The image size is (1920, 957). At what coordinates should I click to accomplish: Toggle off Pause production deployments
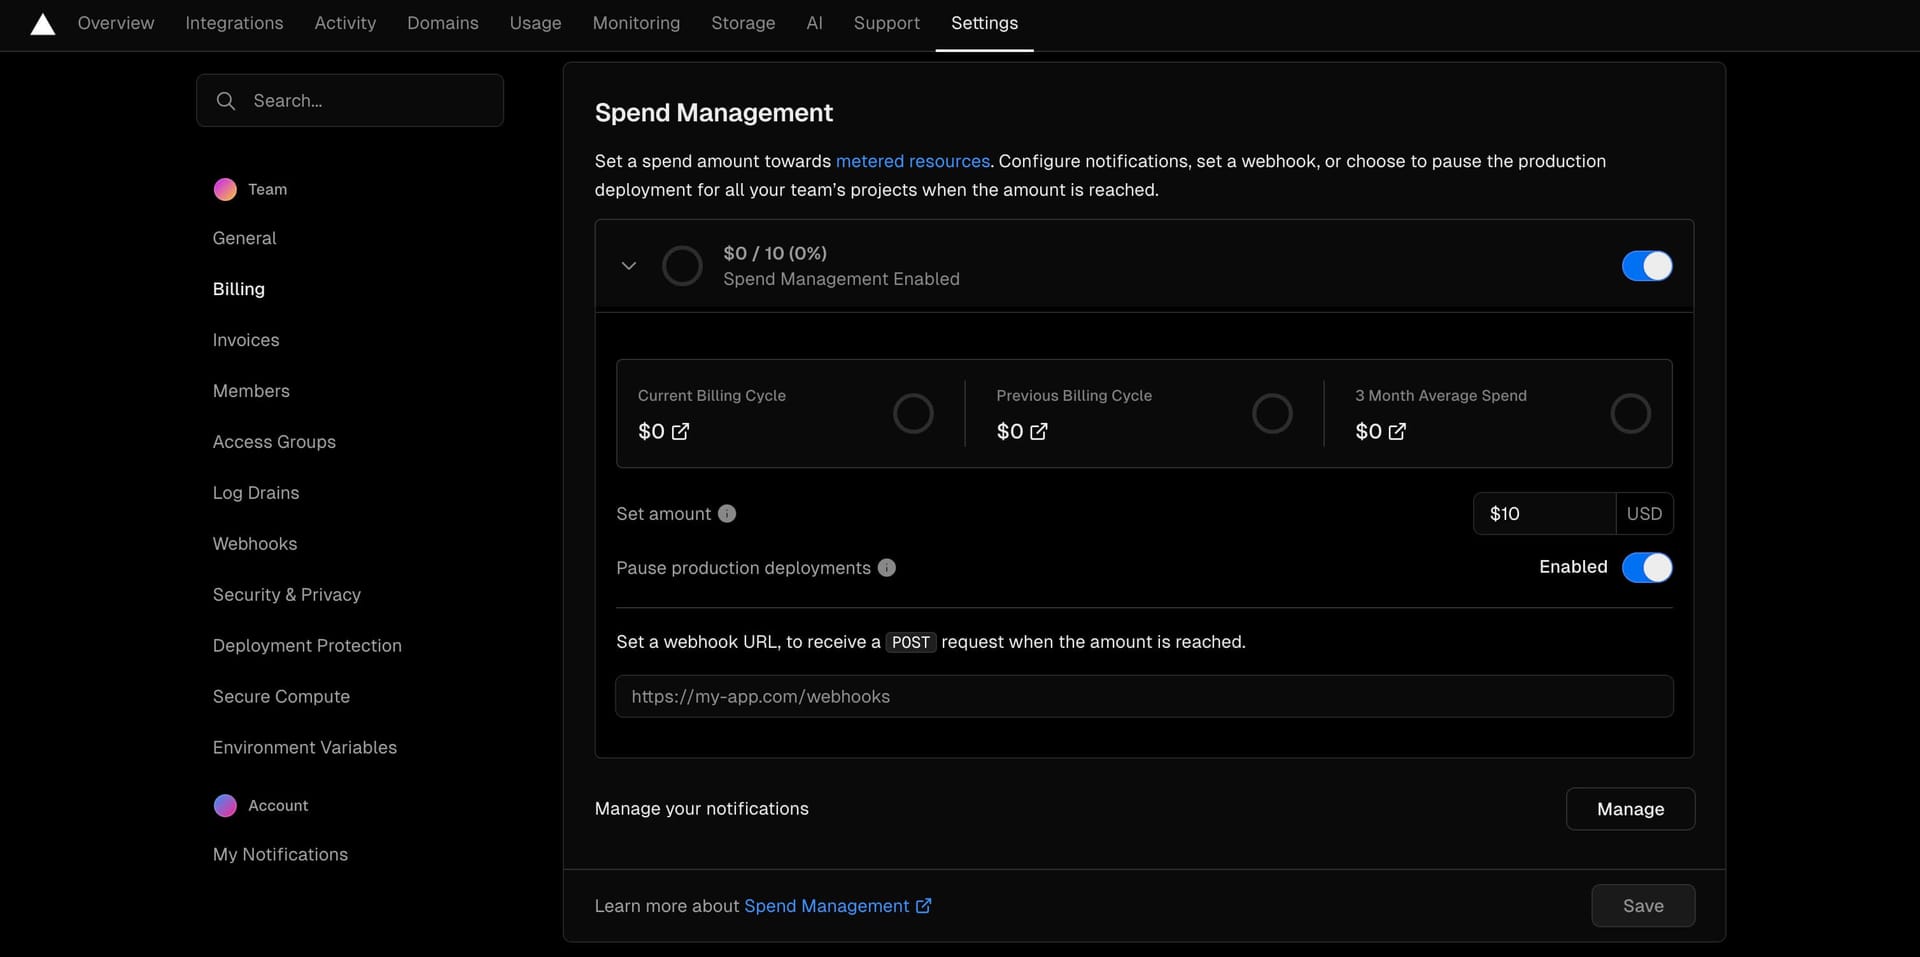point(1646,567)
